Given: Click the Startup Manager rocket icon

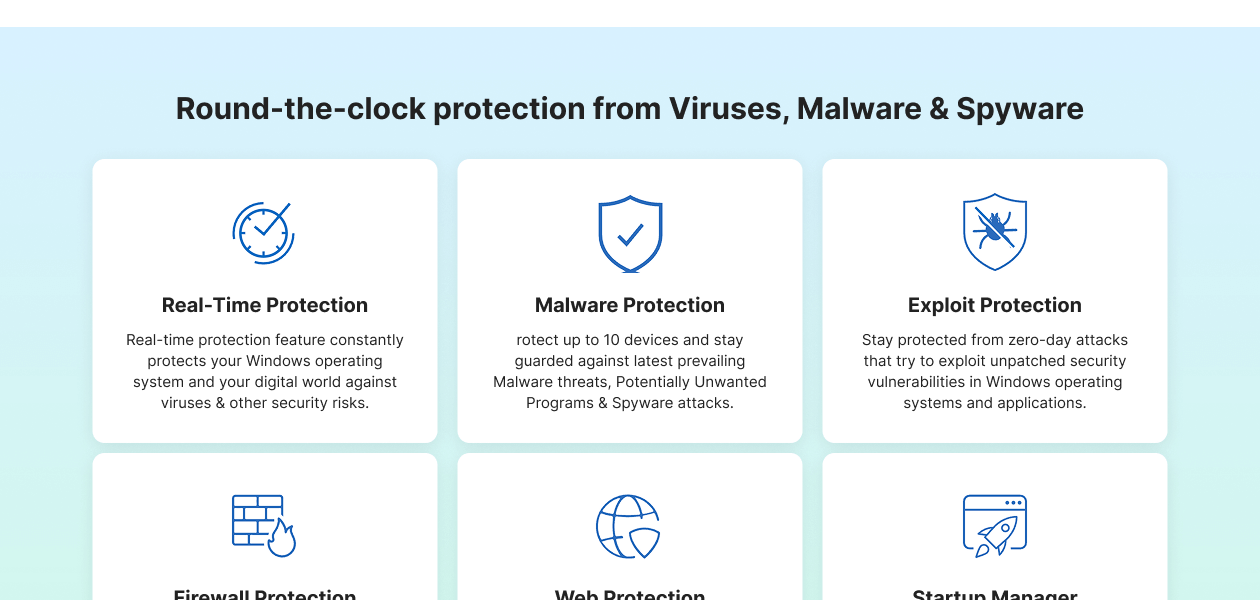Looking at the screenshot, I should click(x=995, y=525).
